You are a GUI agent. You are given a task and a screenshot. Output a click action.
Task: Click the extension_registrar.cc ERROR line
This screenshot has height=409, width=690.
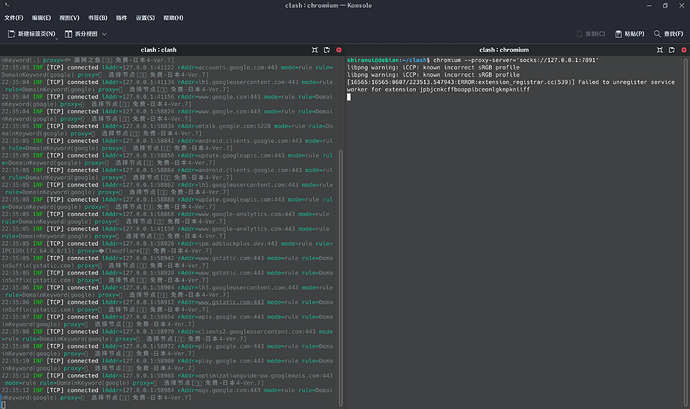(510, 82)
